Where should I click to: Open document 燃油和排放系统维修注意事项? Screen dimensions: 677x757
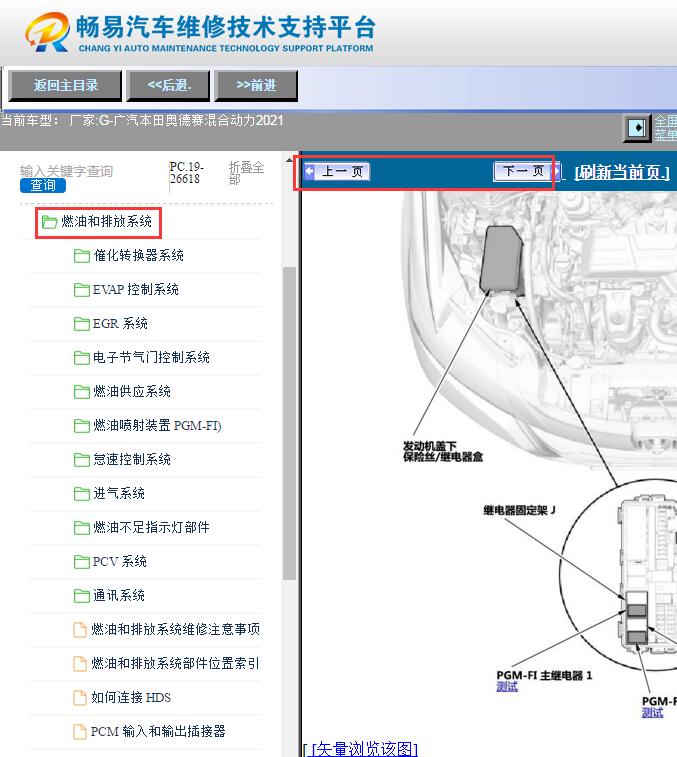176,630
